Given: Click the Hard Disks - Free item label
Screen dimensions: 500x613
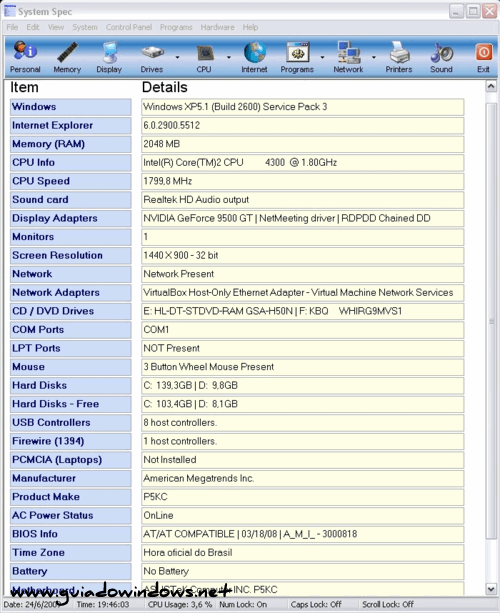Looking at the screenshot, I should (71, 404).
